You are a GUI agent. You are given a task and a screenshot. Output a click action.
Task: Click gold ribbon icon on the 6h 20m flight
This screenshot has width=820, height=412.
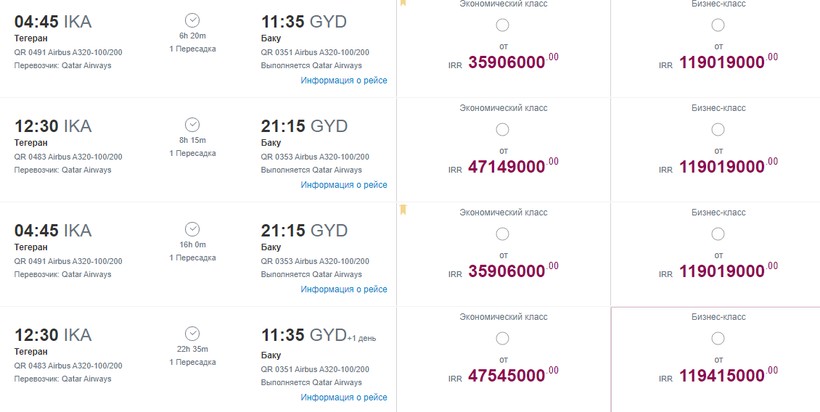point(403,3)
